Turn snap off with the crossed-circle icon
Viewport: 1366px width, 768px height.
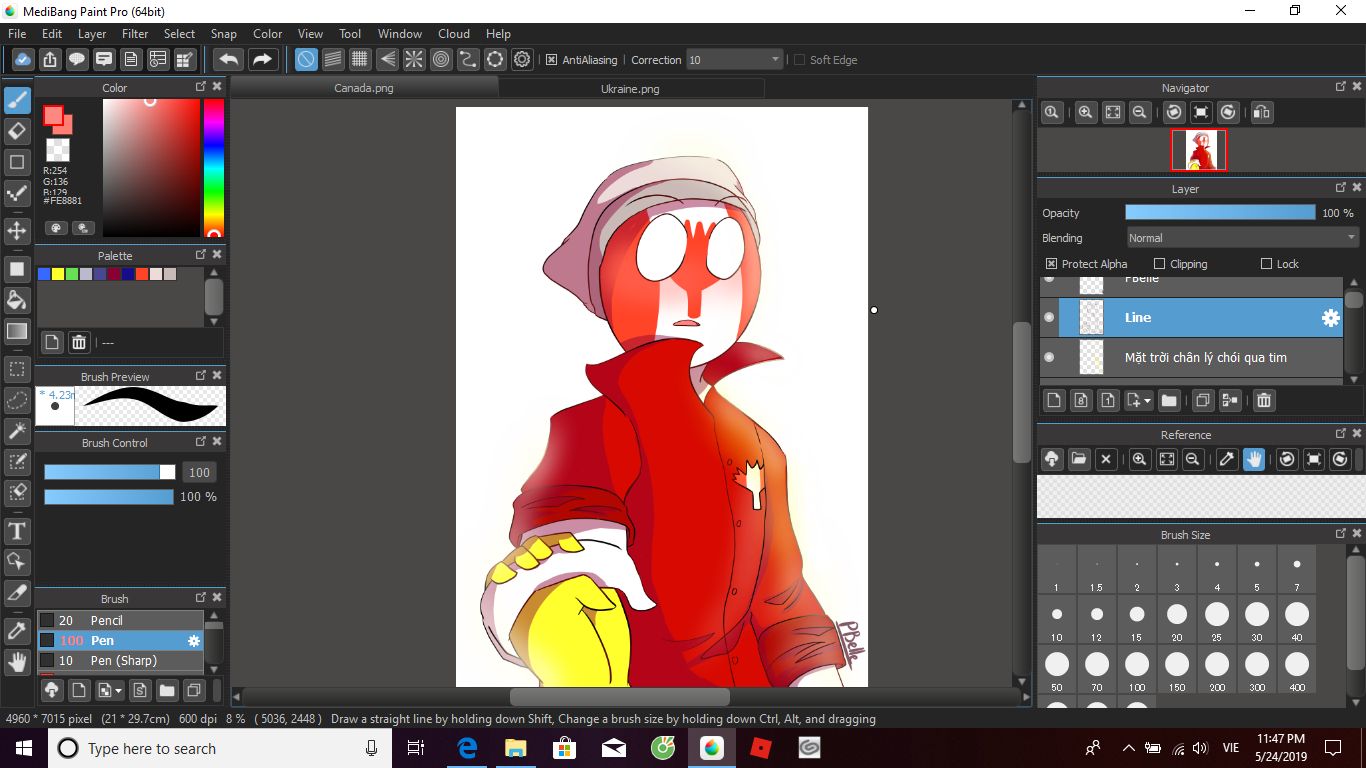pos(306,60)
